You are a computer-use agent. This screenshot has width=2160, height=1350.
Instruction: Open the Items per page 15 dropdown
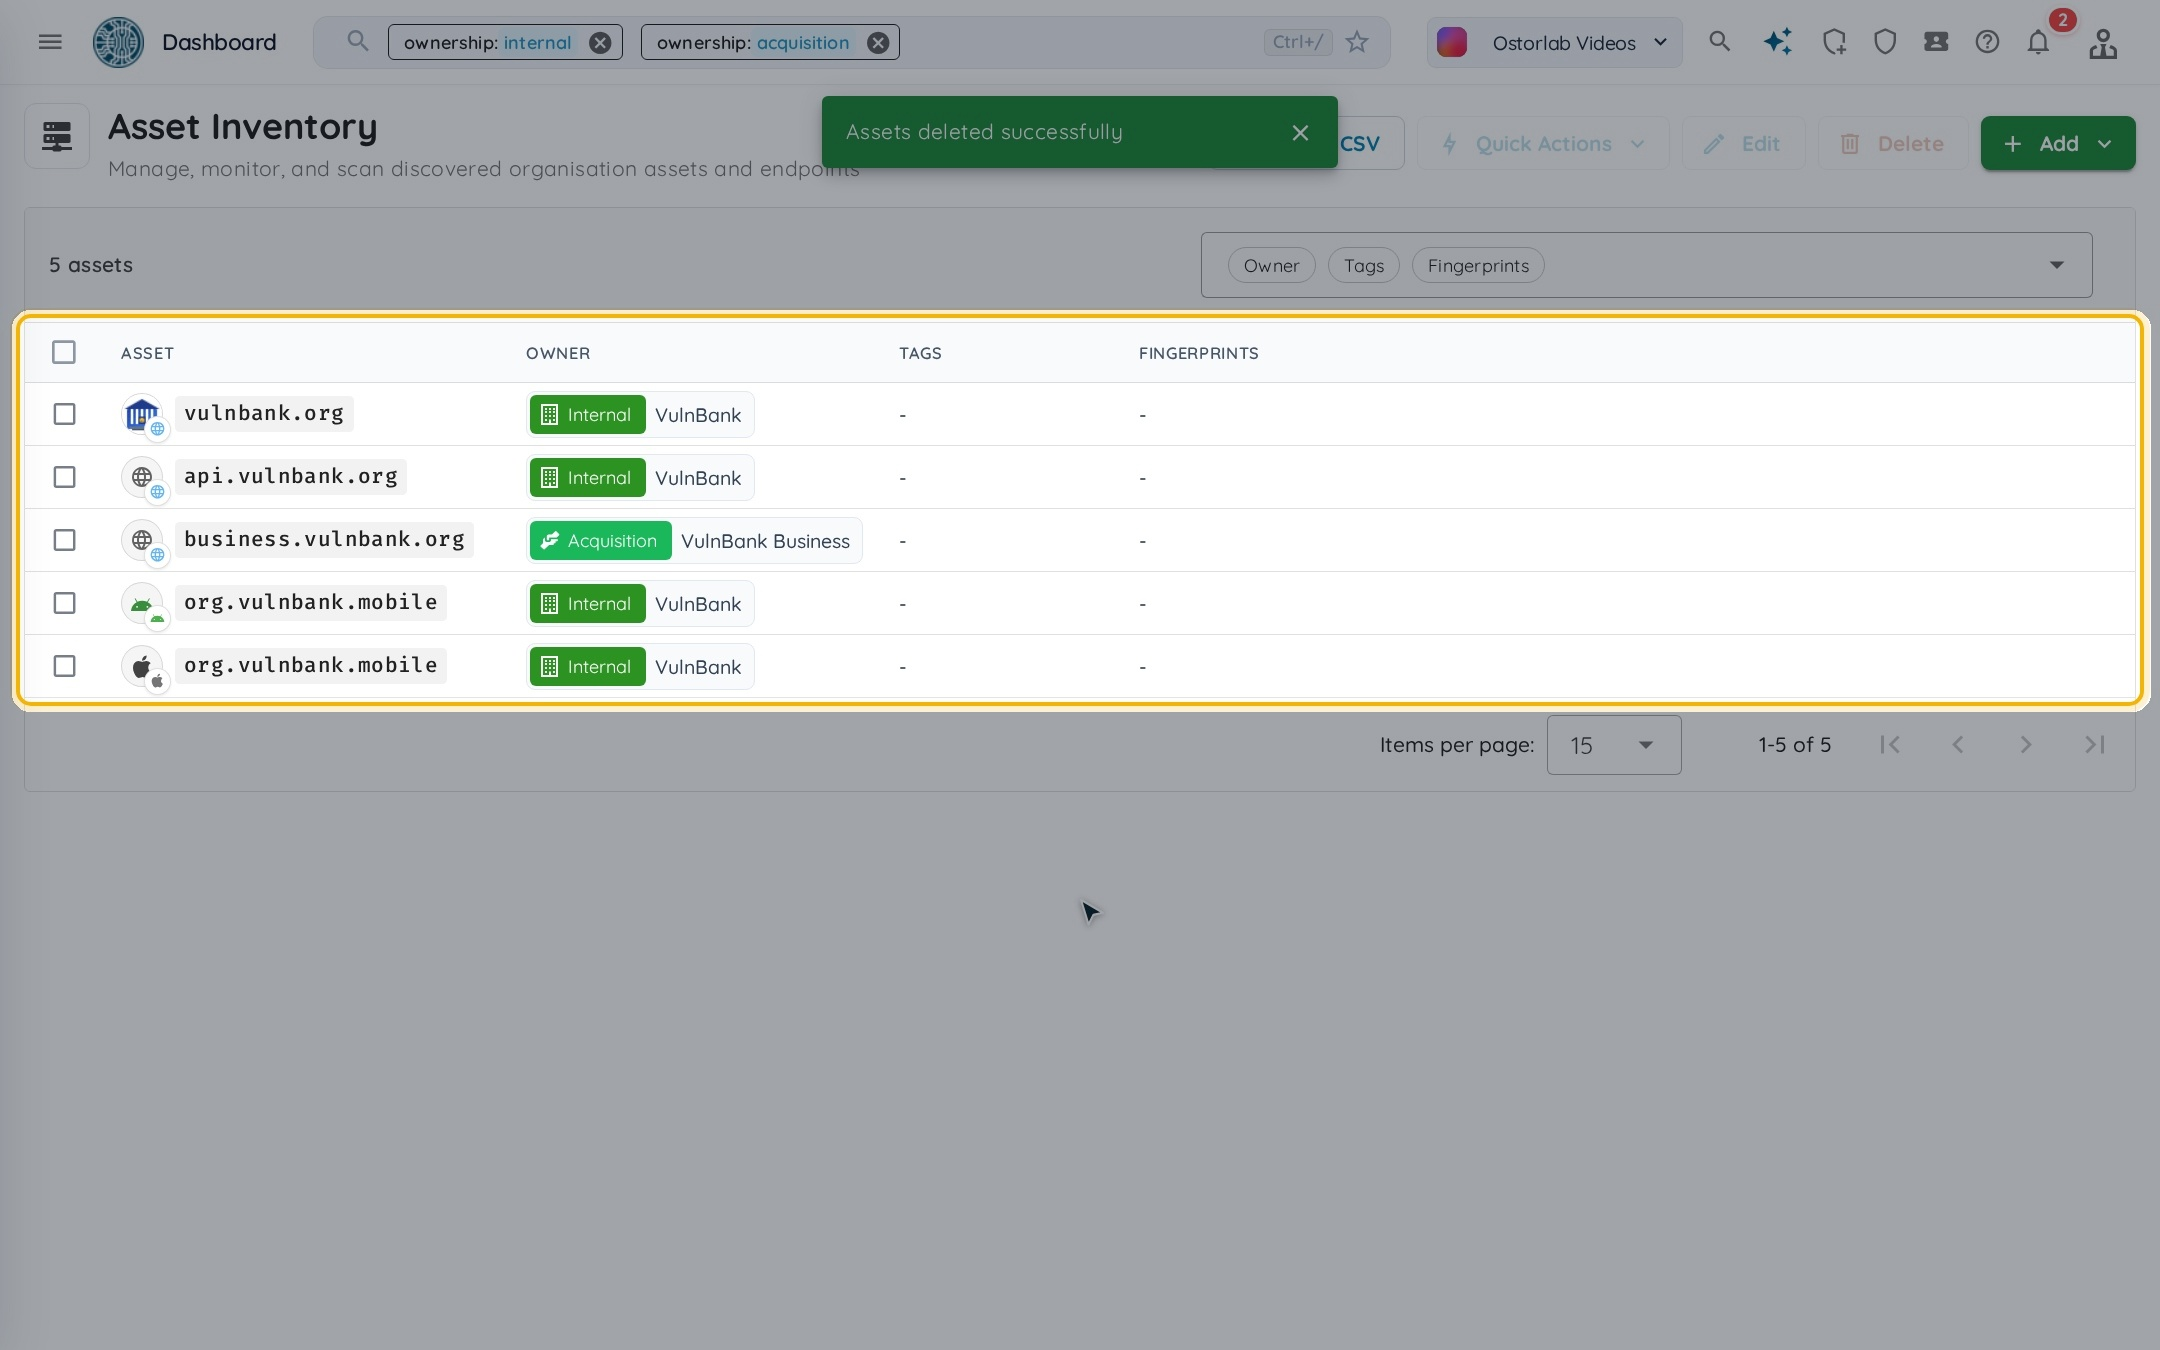coord(1614,745)
